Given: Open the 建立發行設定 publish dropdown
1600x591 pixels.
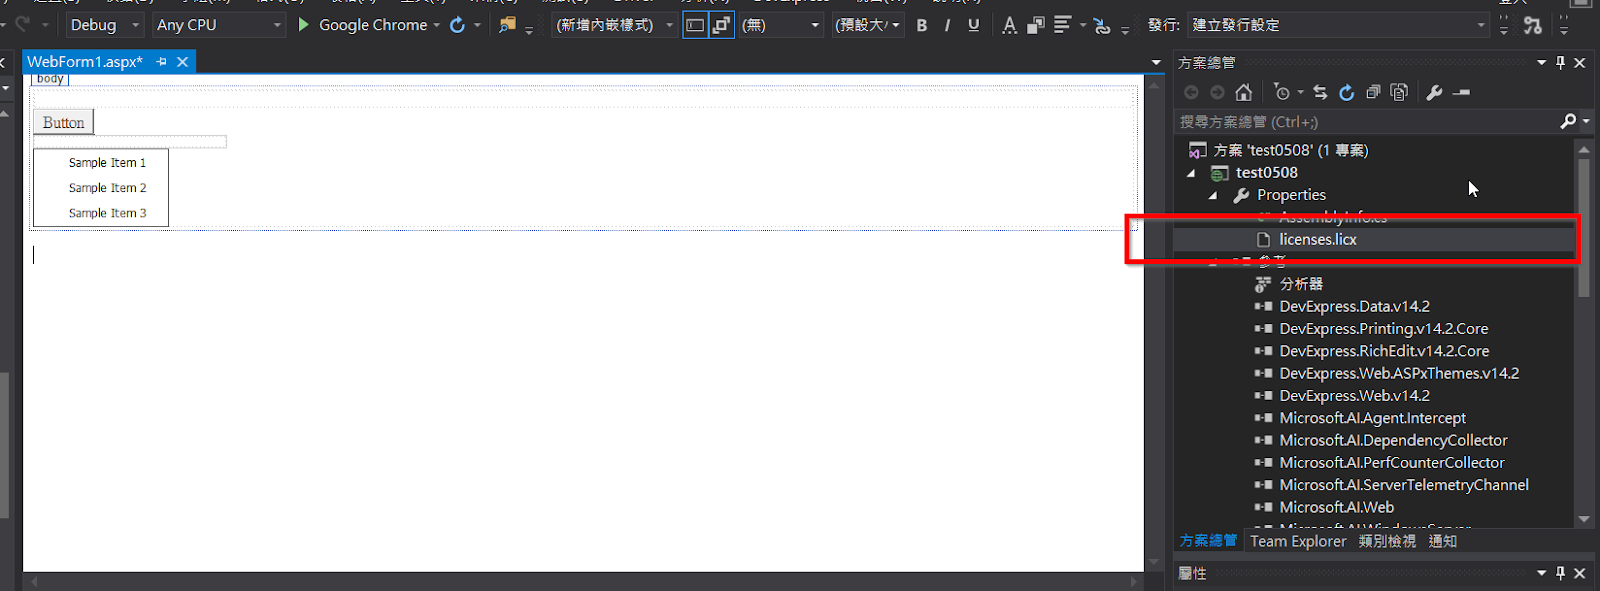Looking at the screenshot, I should (1339, 25).
